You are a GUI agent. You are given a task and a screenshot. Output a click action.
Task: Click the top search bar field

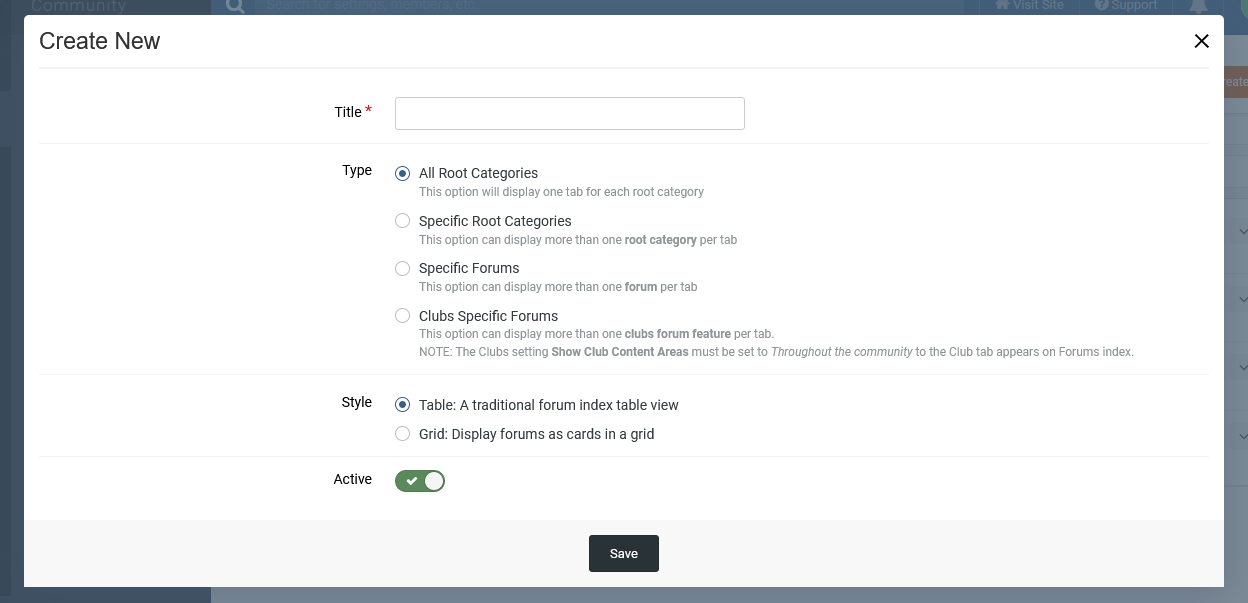610,6
